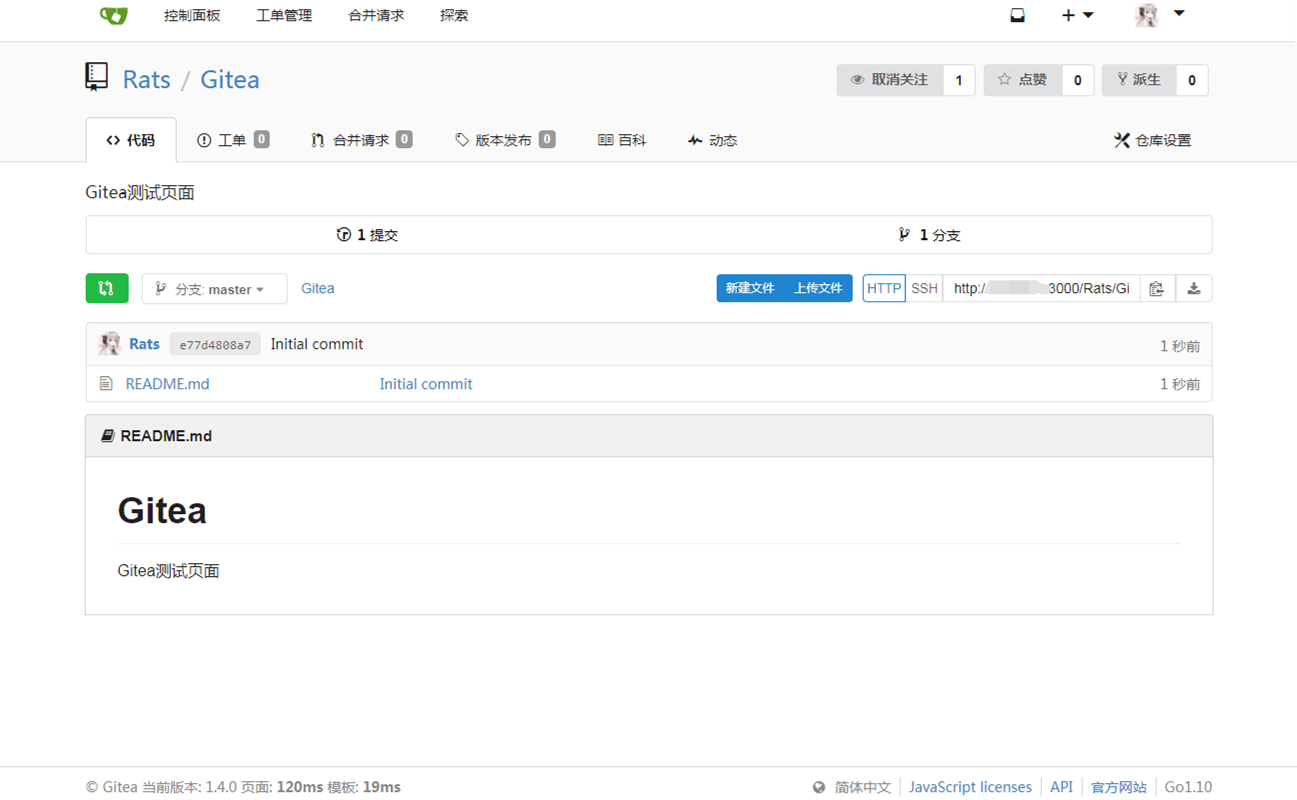Open the Rats owner link

(x=146, y=80)
